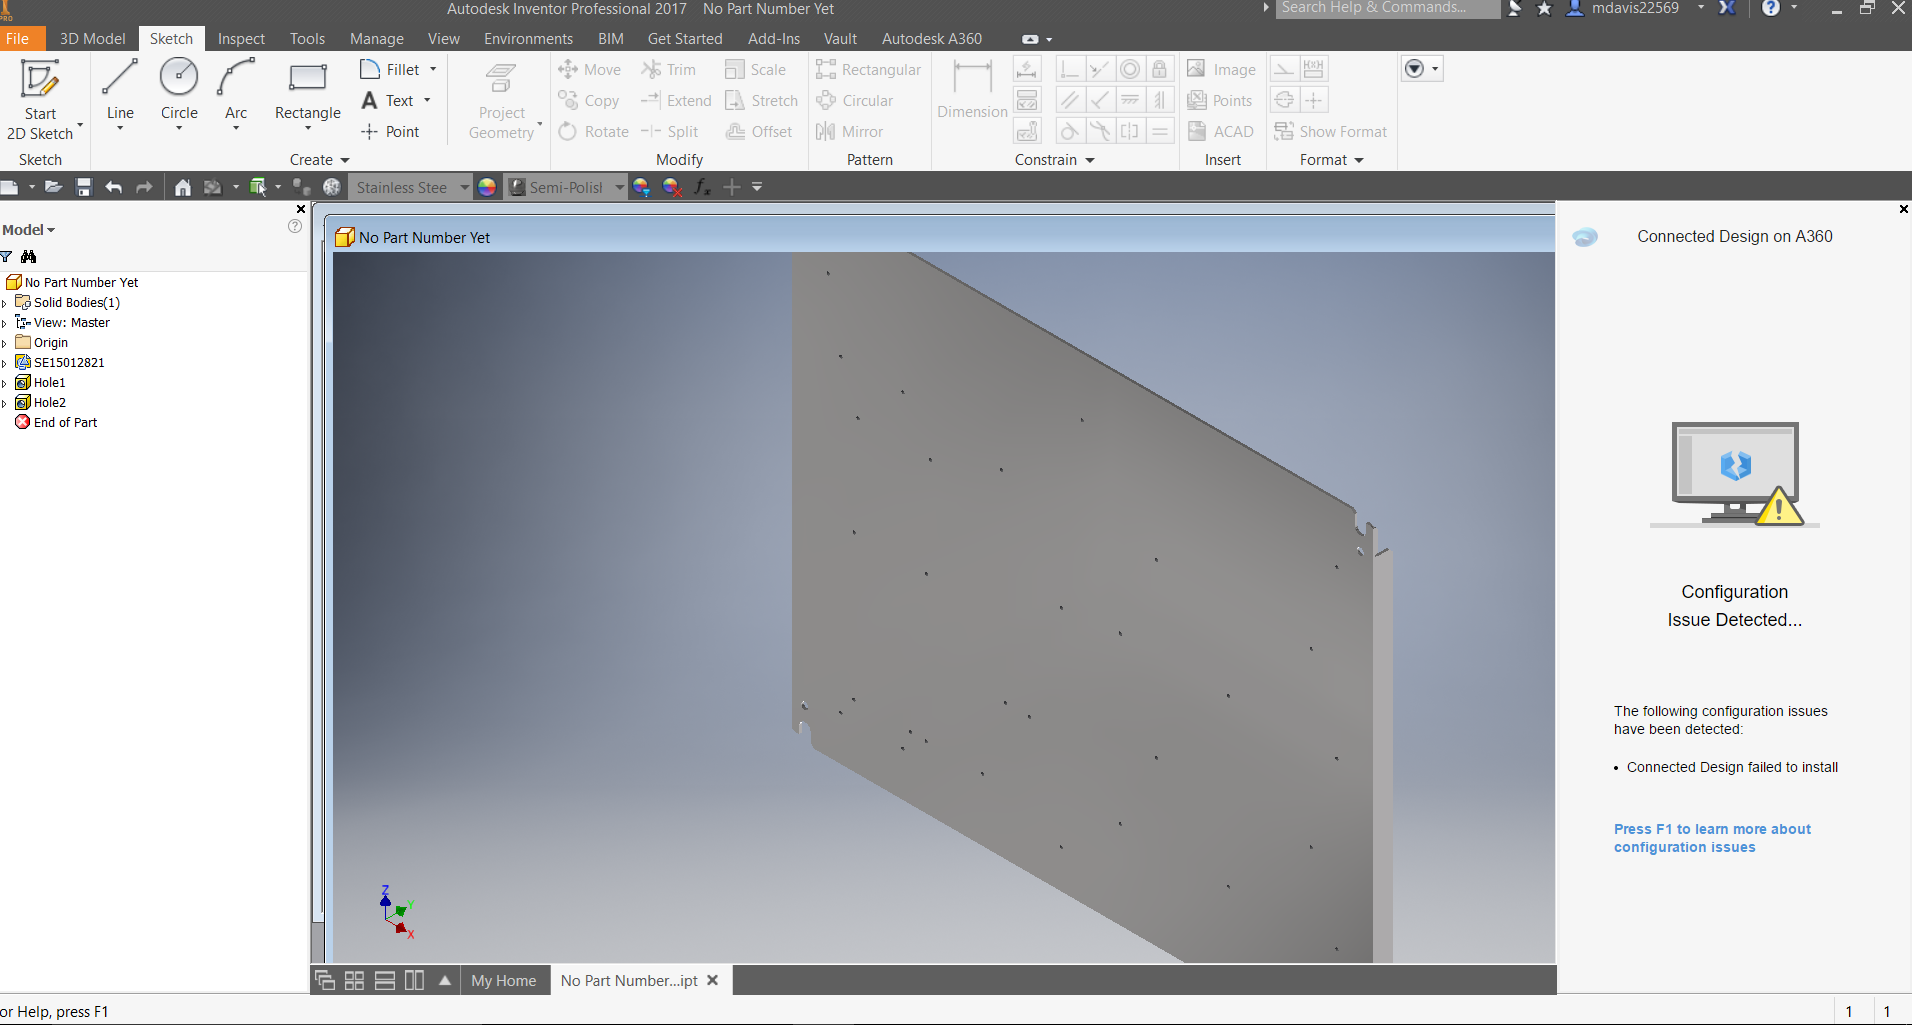Switch to the 3D Model ribbon tab
Image resolution: width=1912 pixels, height=1025 pixels.
92,39
